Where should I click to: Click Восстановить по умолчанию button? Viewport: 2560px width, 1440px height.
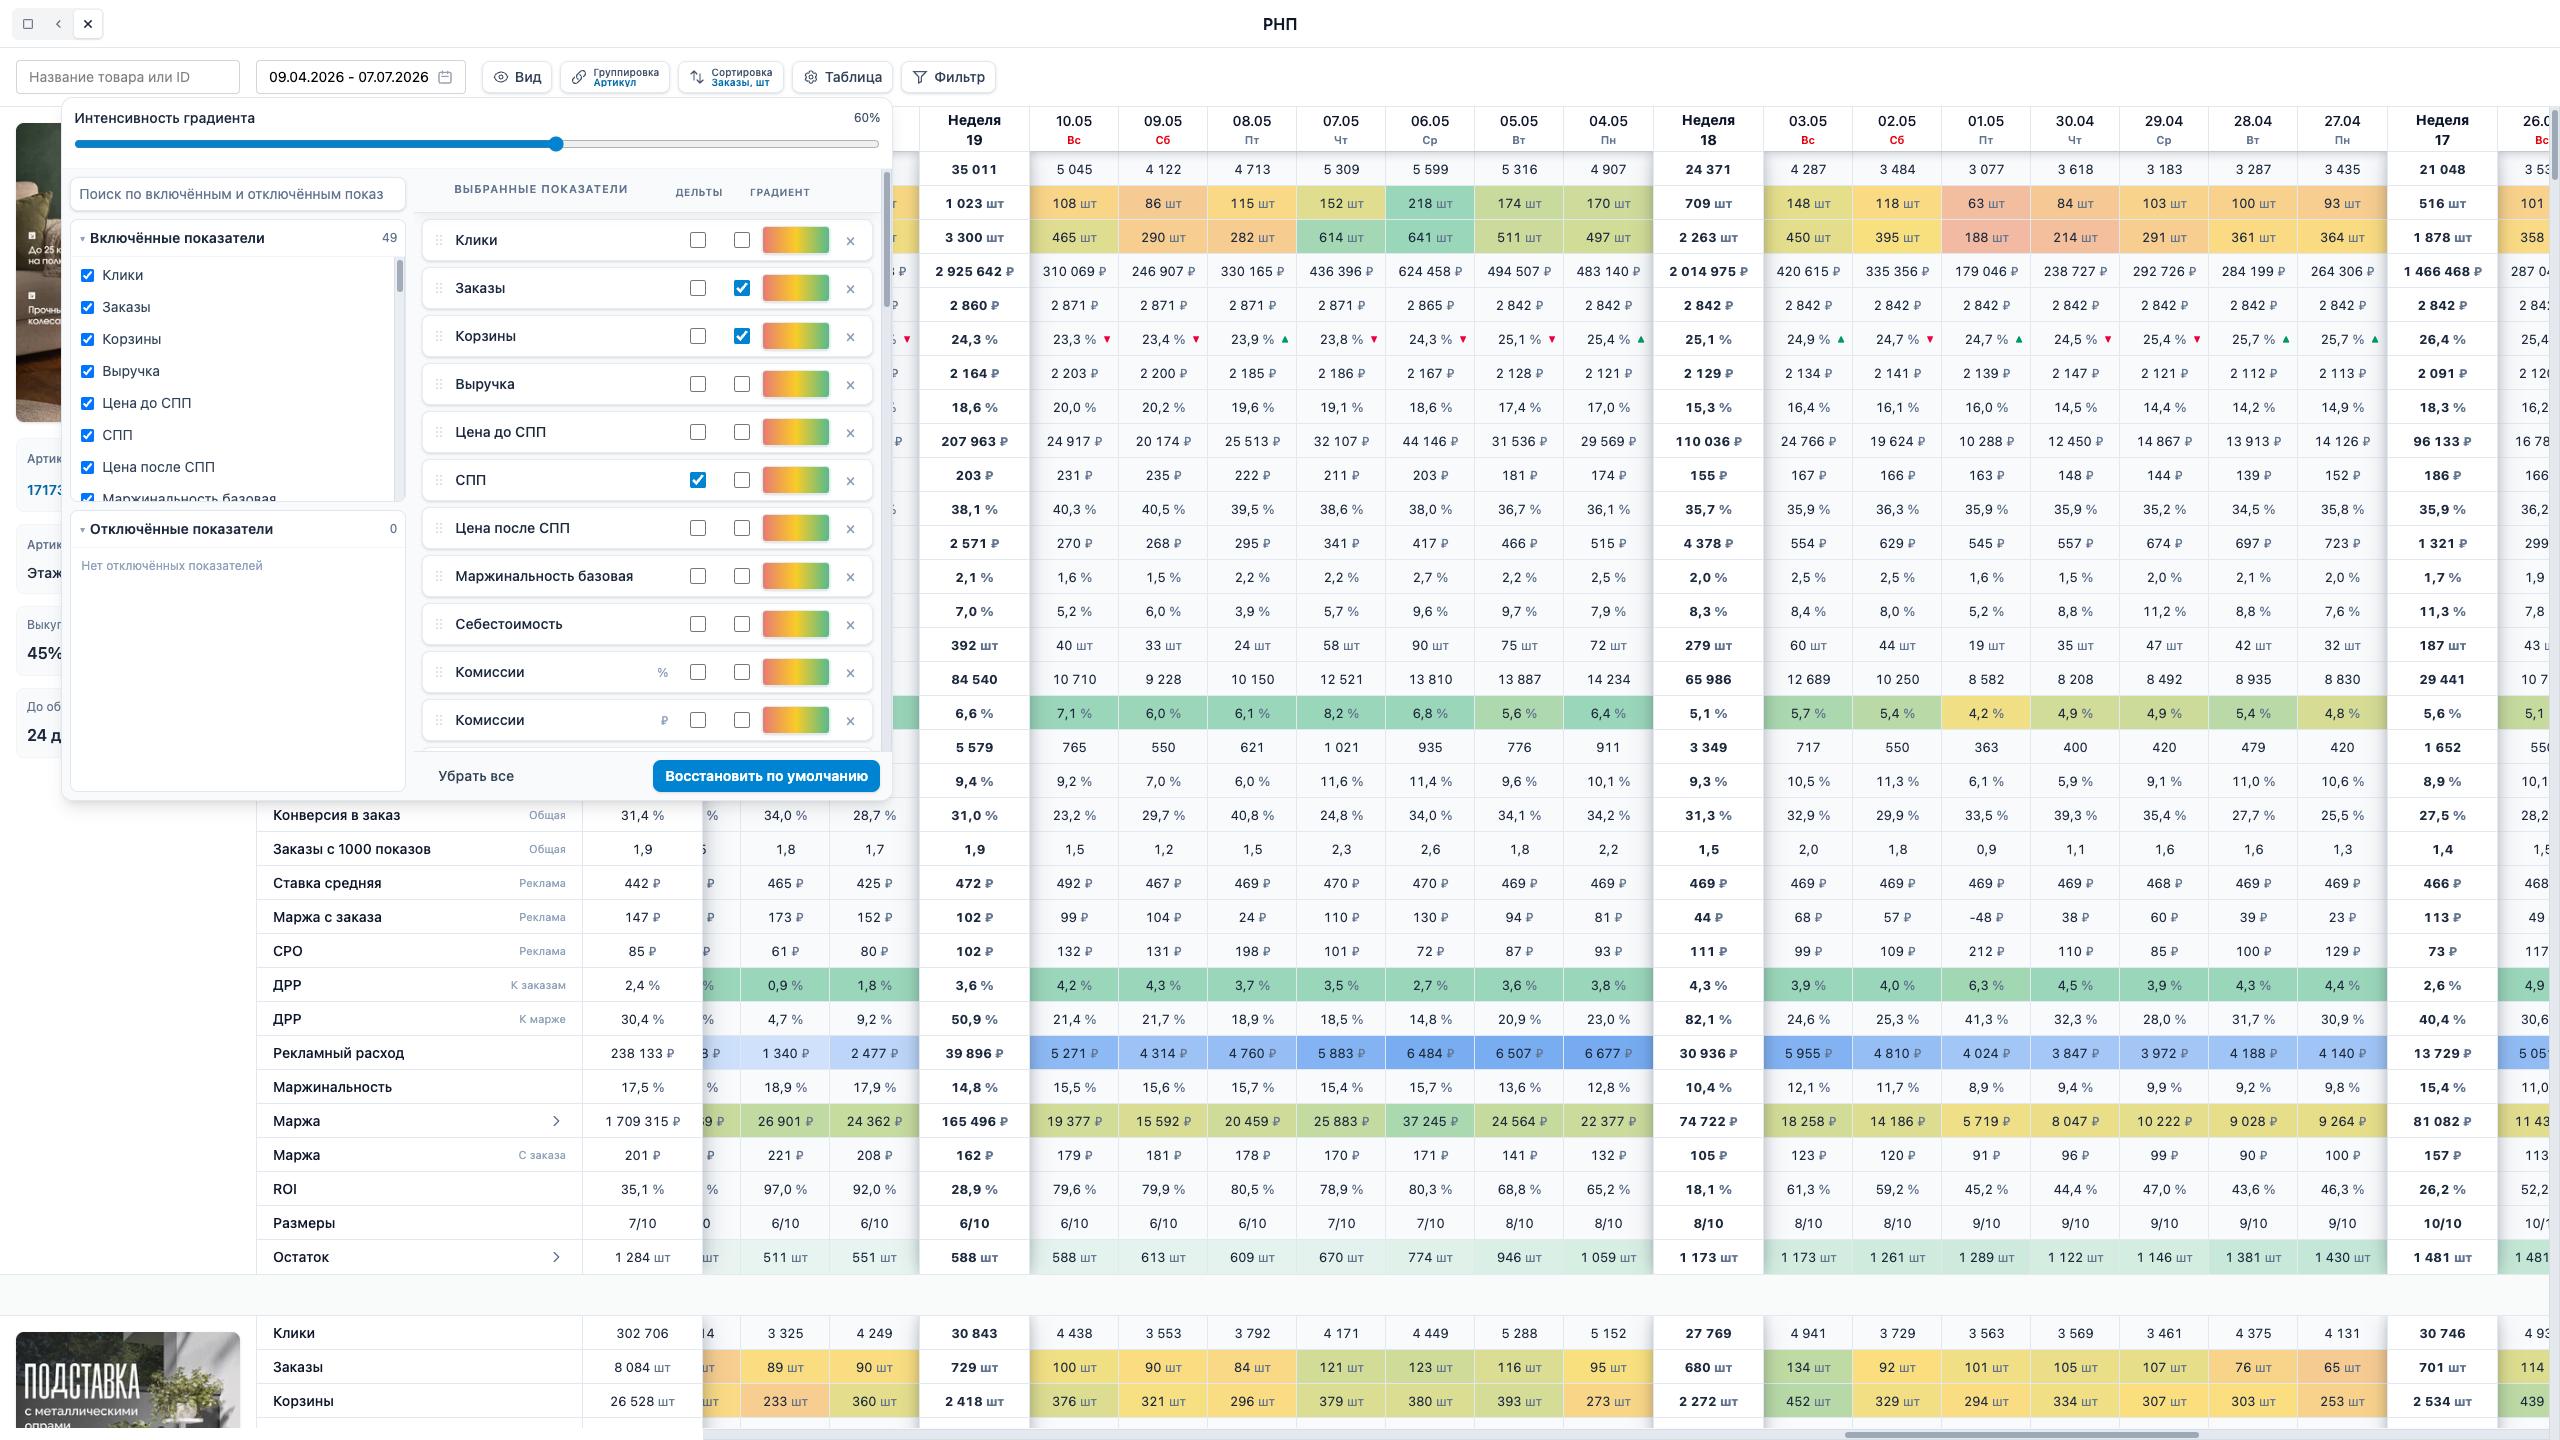click(x=766, y=776)
